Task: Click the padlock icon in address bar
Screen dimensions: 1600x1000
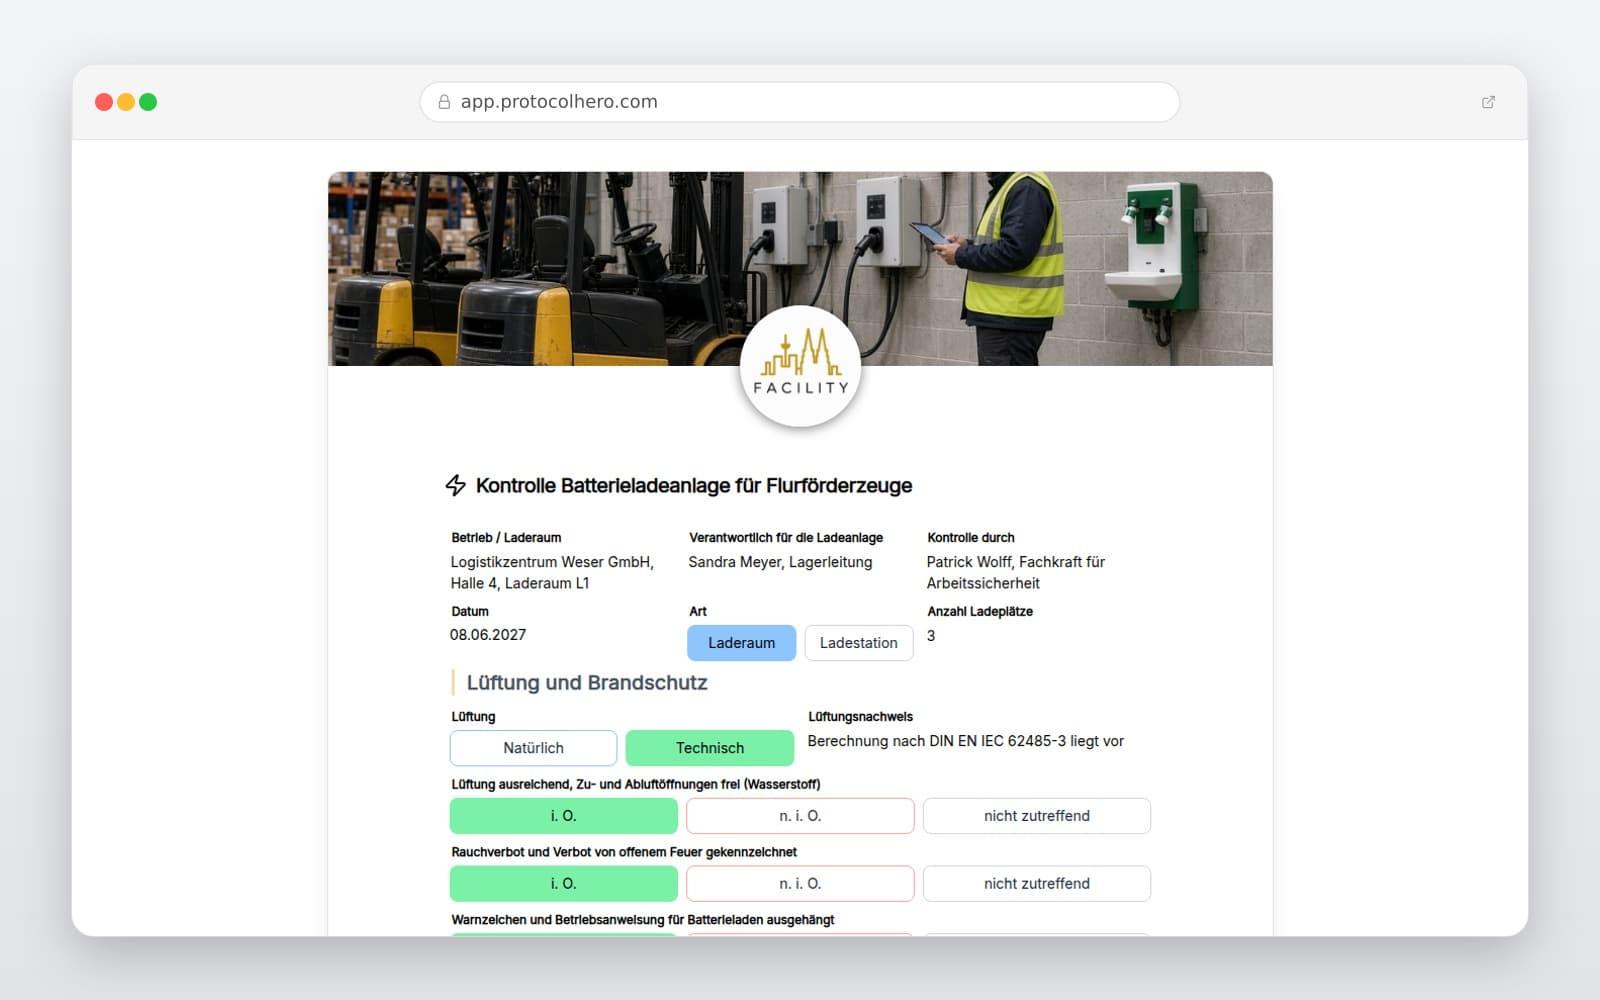Action: tap(444, 102)
